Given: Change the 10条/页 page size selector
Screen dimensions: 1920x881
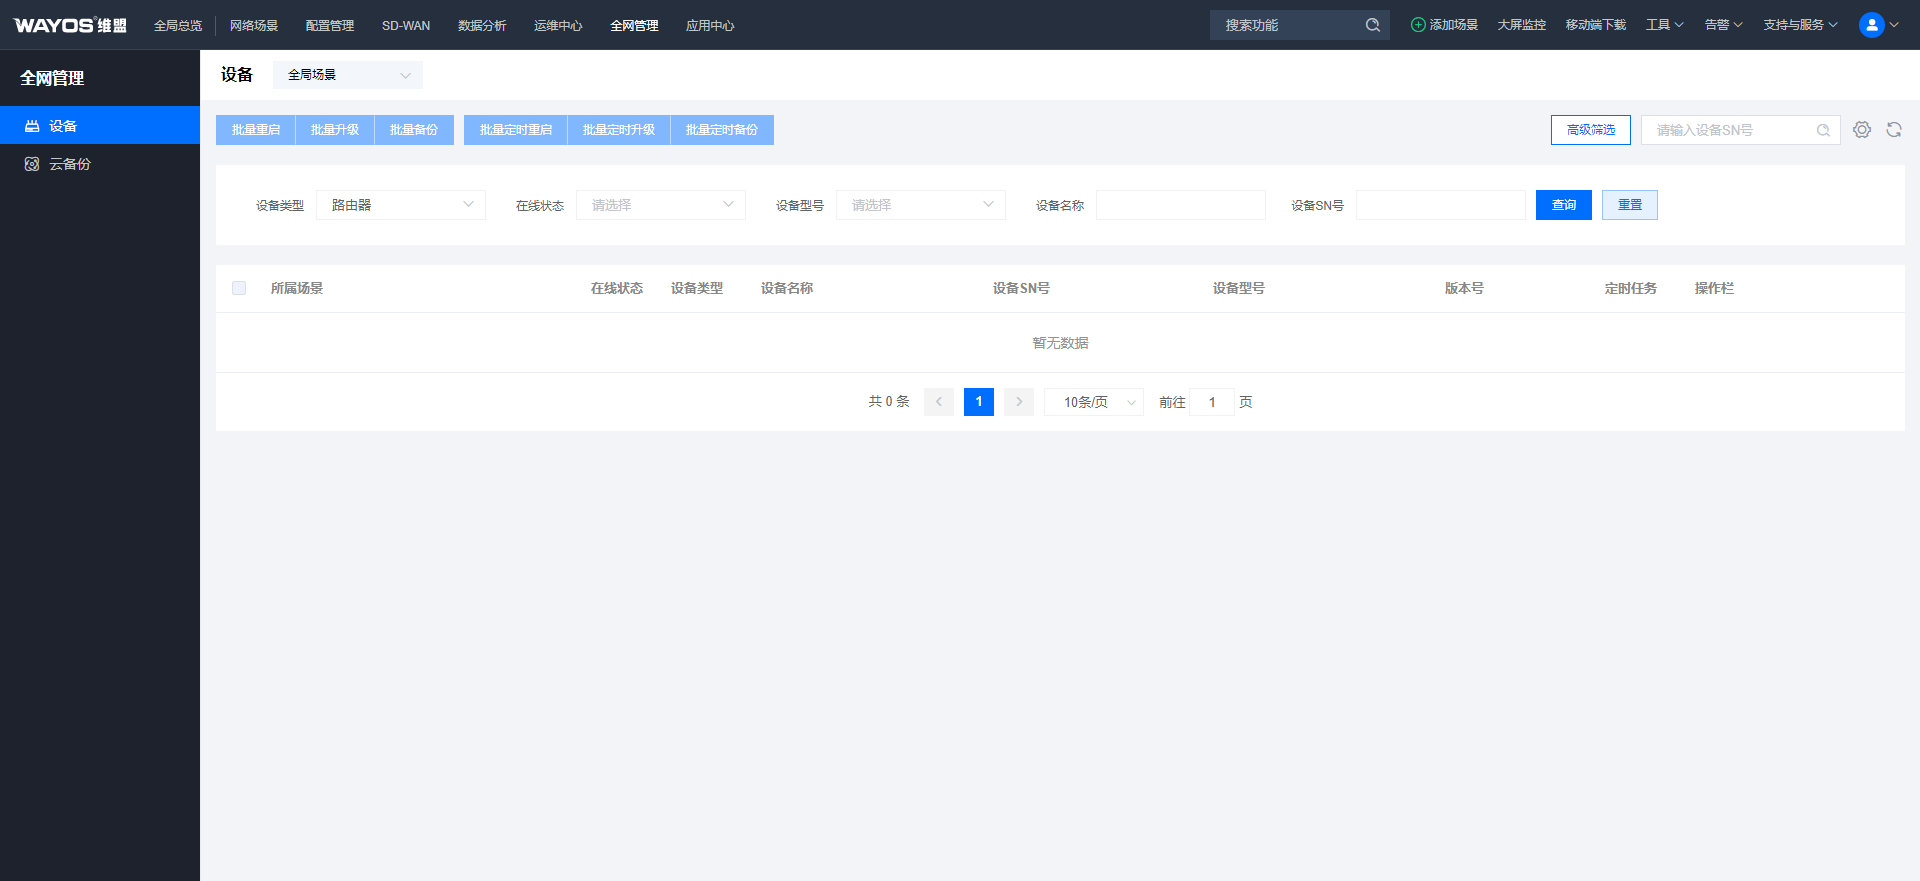Looking at the screenshot, I should pyautogui.click(x=1093, y=402).
